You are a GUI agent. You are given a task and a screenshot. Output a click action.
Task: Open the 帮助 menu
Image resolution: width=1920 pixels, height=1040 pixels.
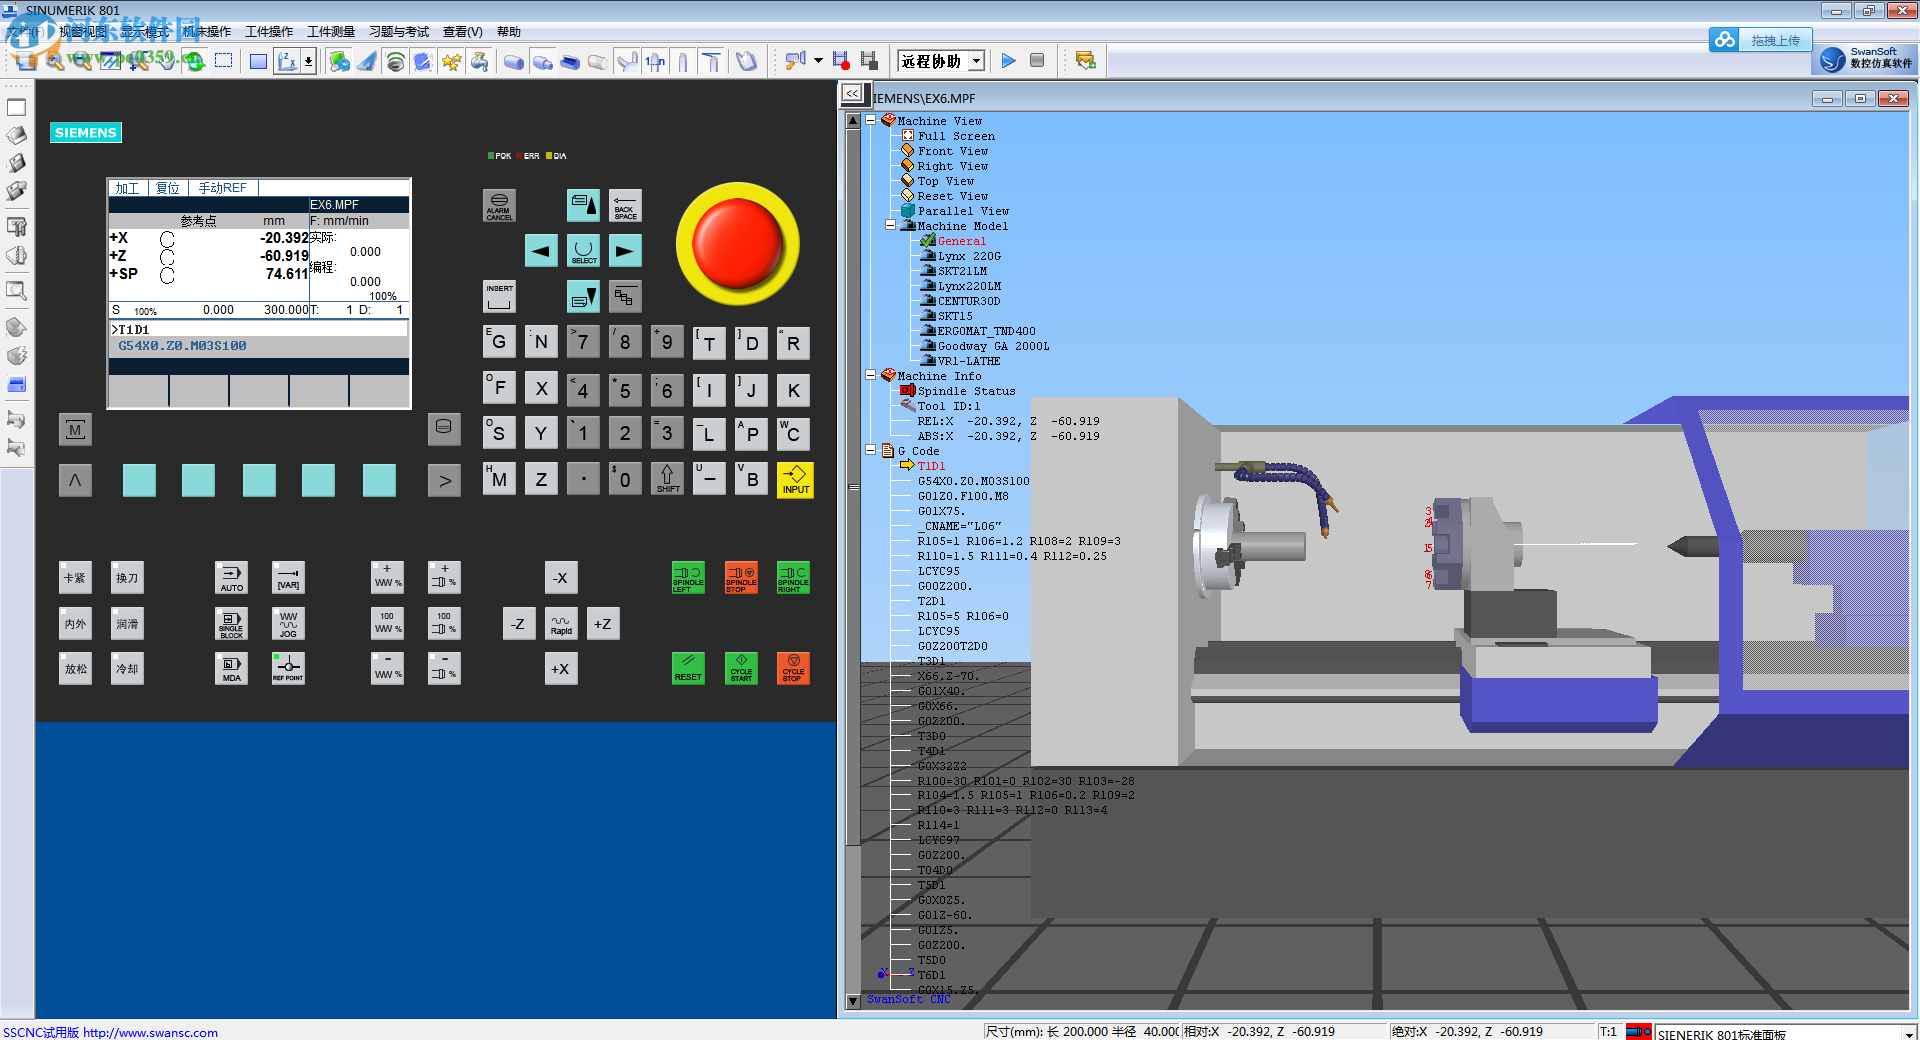point(509,32)
